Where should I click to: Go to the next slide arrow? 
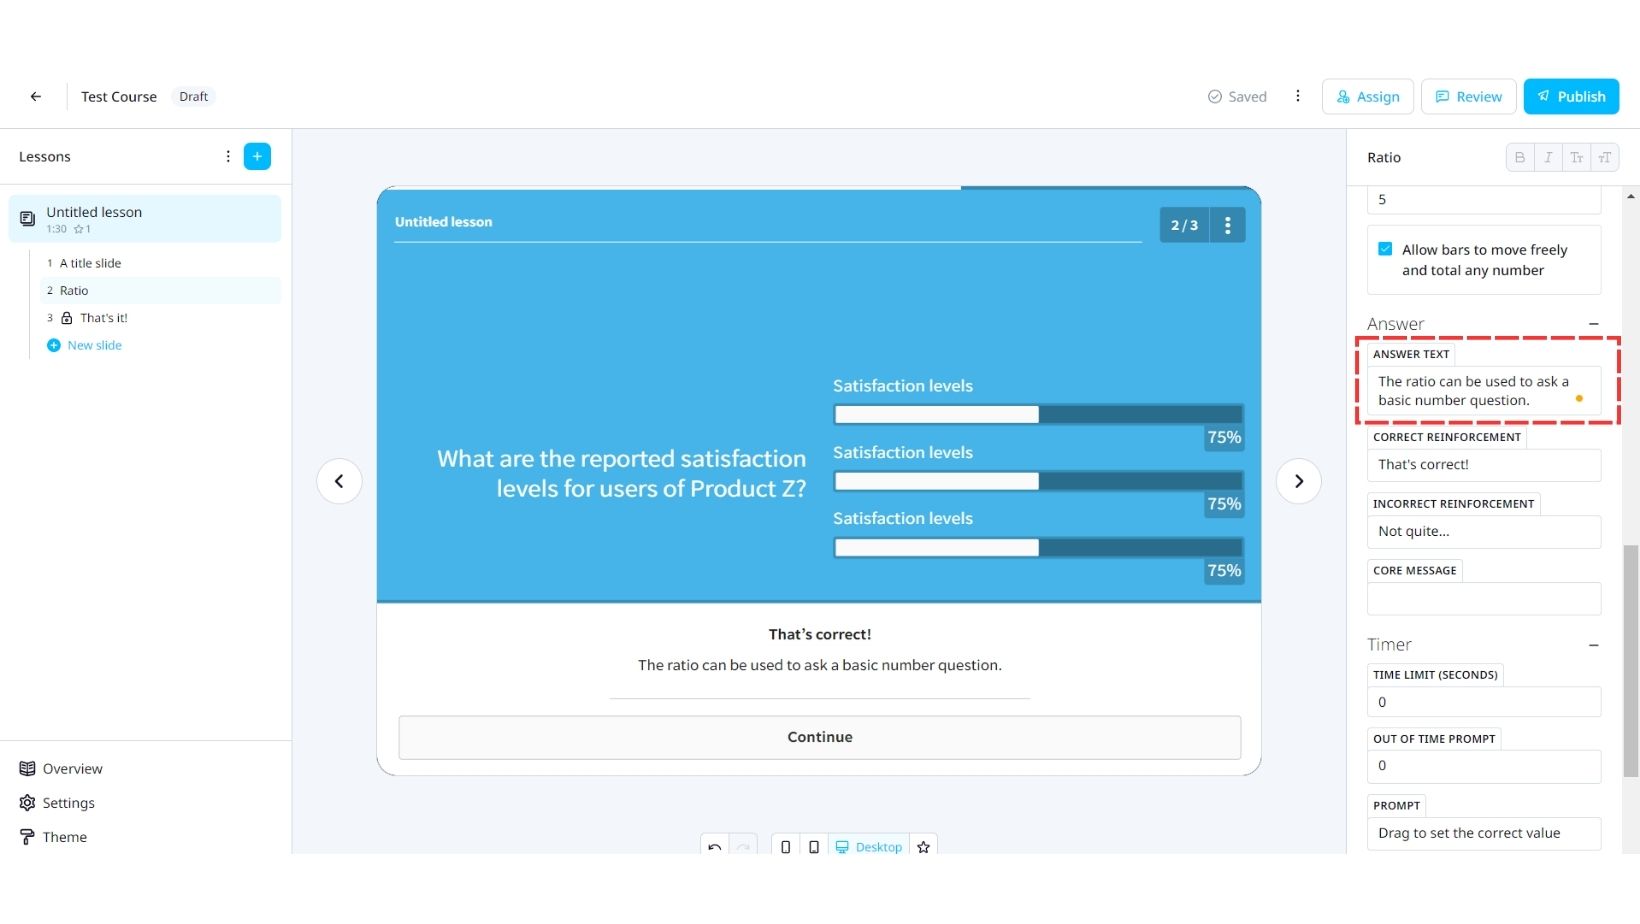coord(1298,481)
